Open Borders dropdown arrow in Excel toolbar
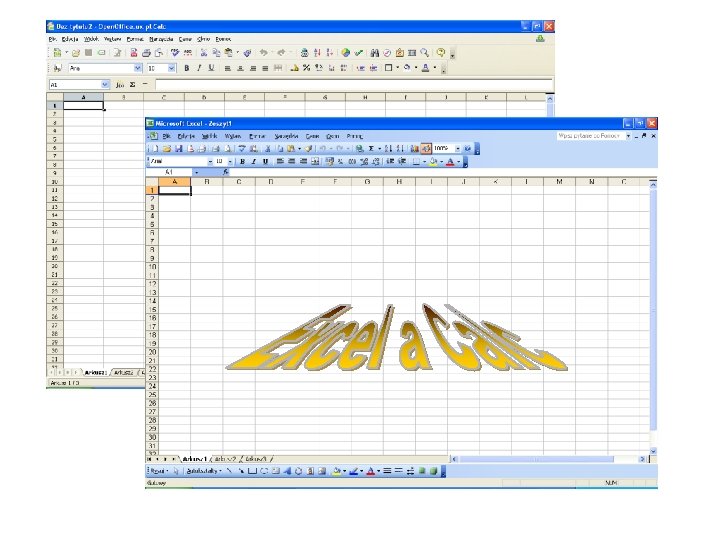The image size is (720, 540). [425, 161]
